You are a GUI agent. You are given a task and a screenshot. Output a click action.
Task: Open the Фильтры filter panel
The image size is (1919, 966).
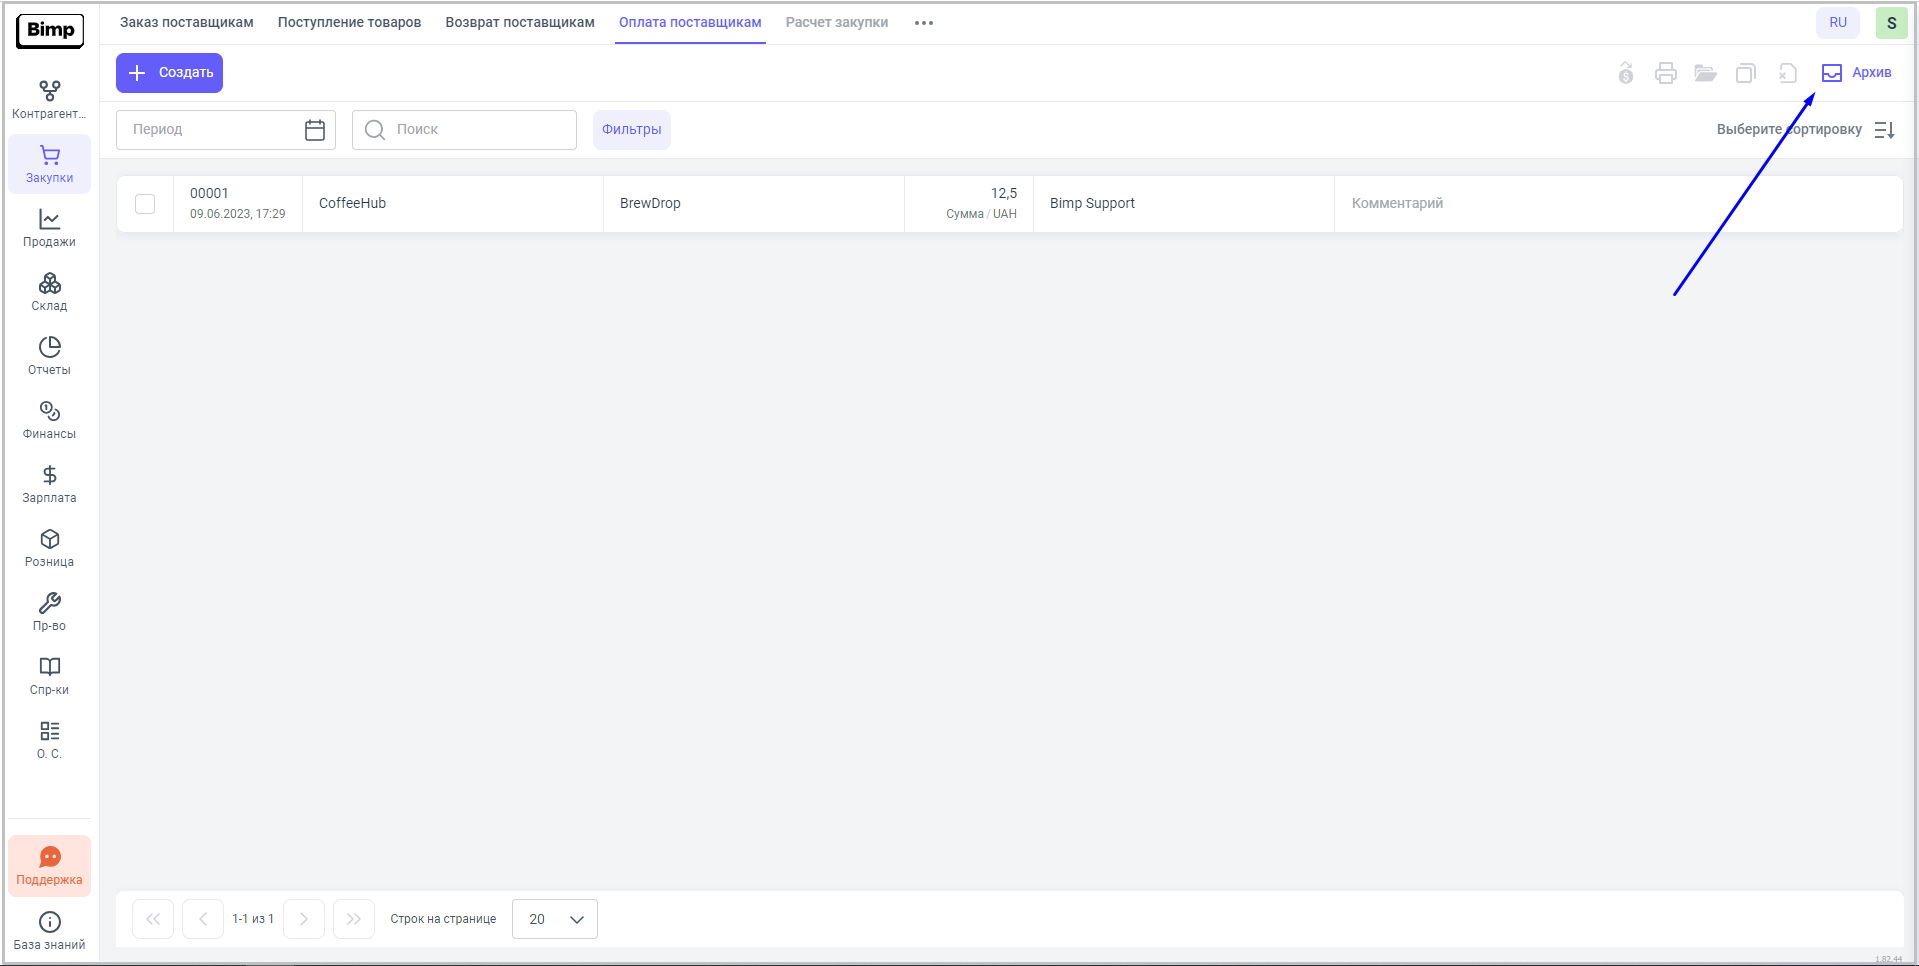click(631, 130)
